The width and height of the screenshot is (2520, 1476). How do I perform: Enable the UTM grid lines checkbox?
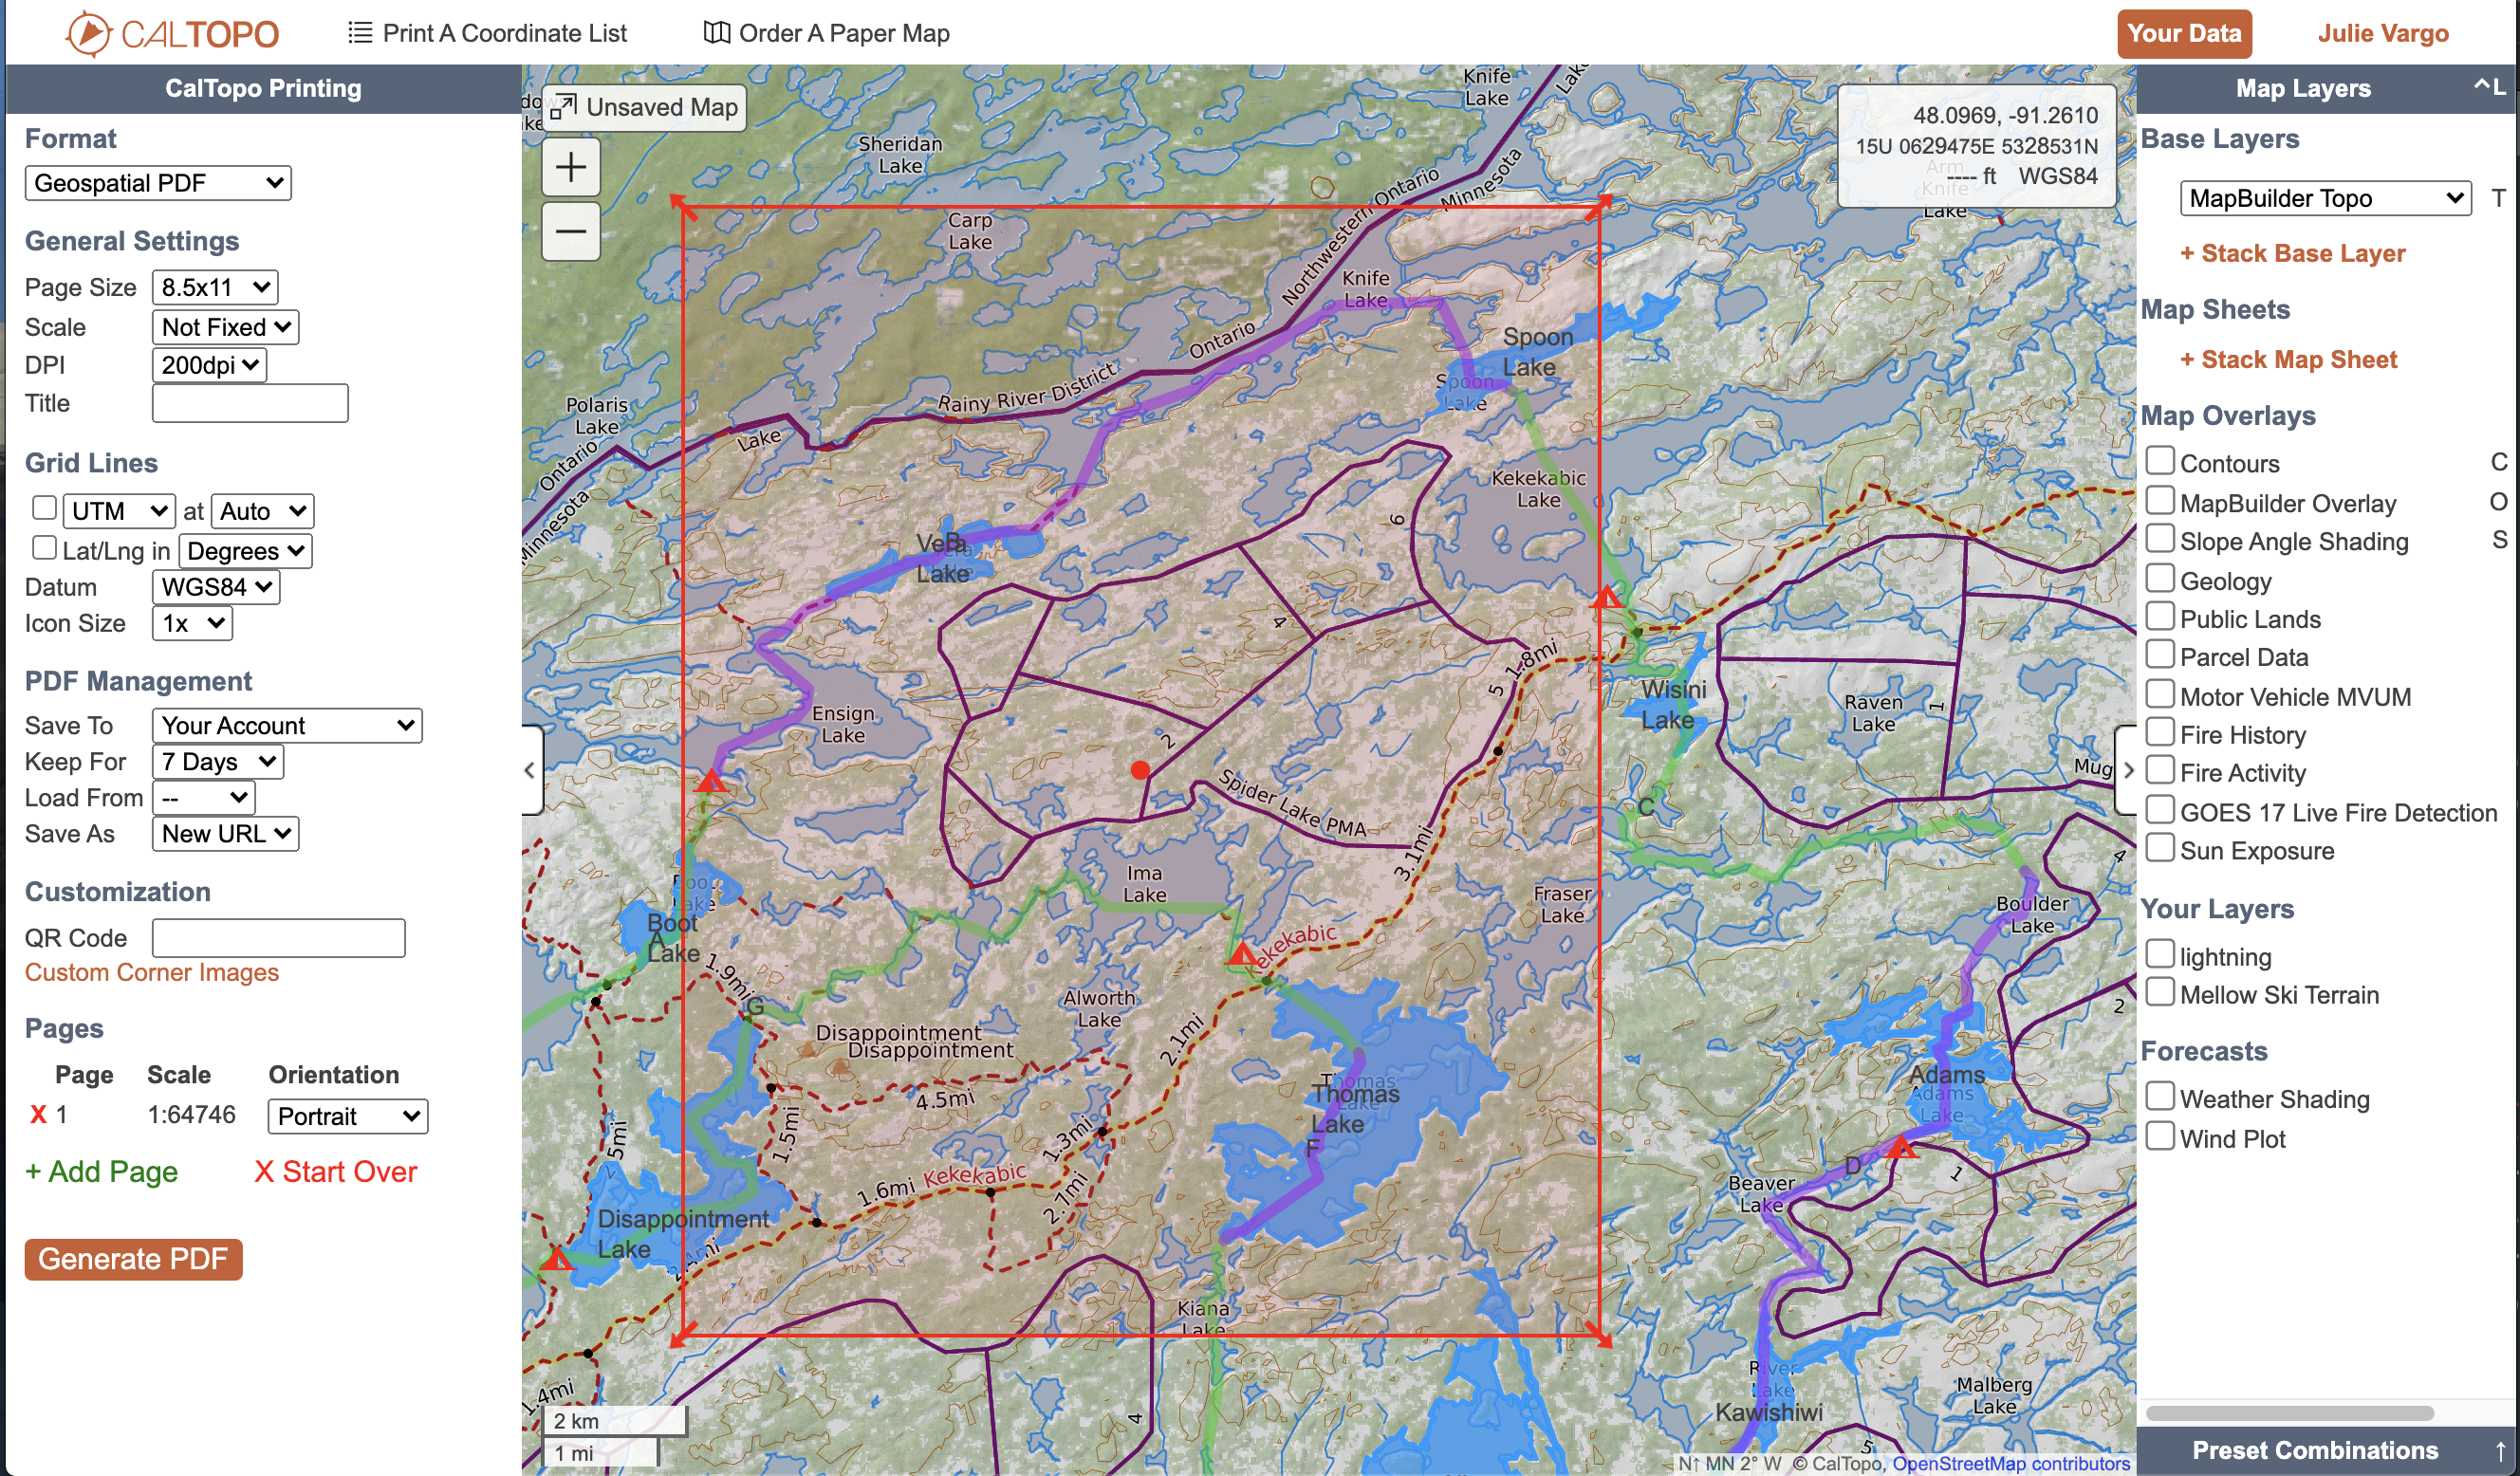point(44,508)
